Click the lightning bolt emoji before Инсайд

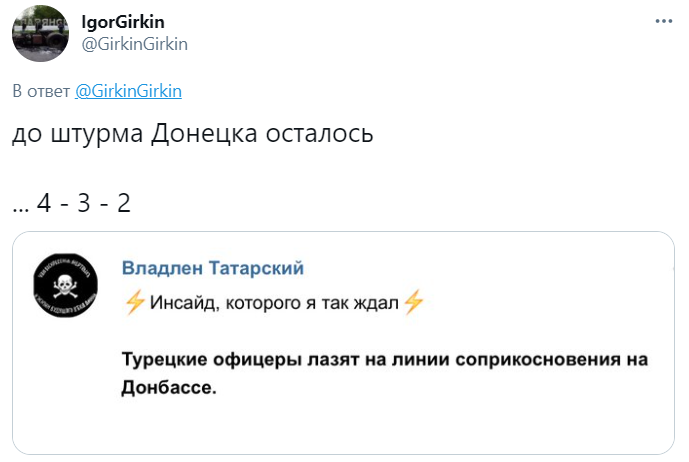(134, 304)
